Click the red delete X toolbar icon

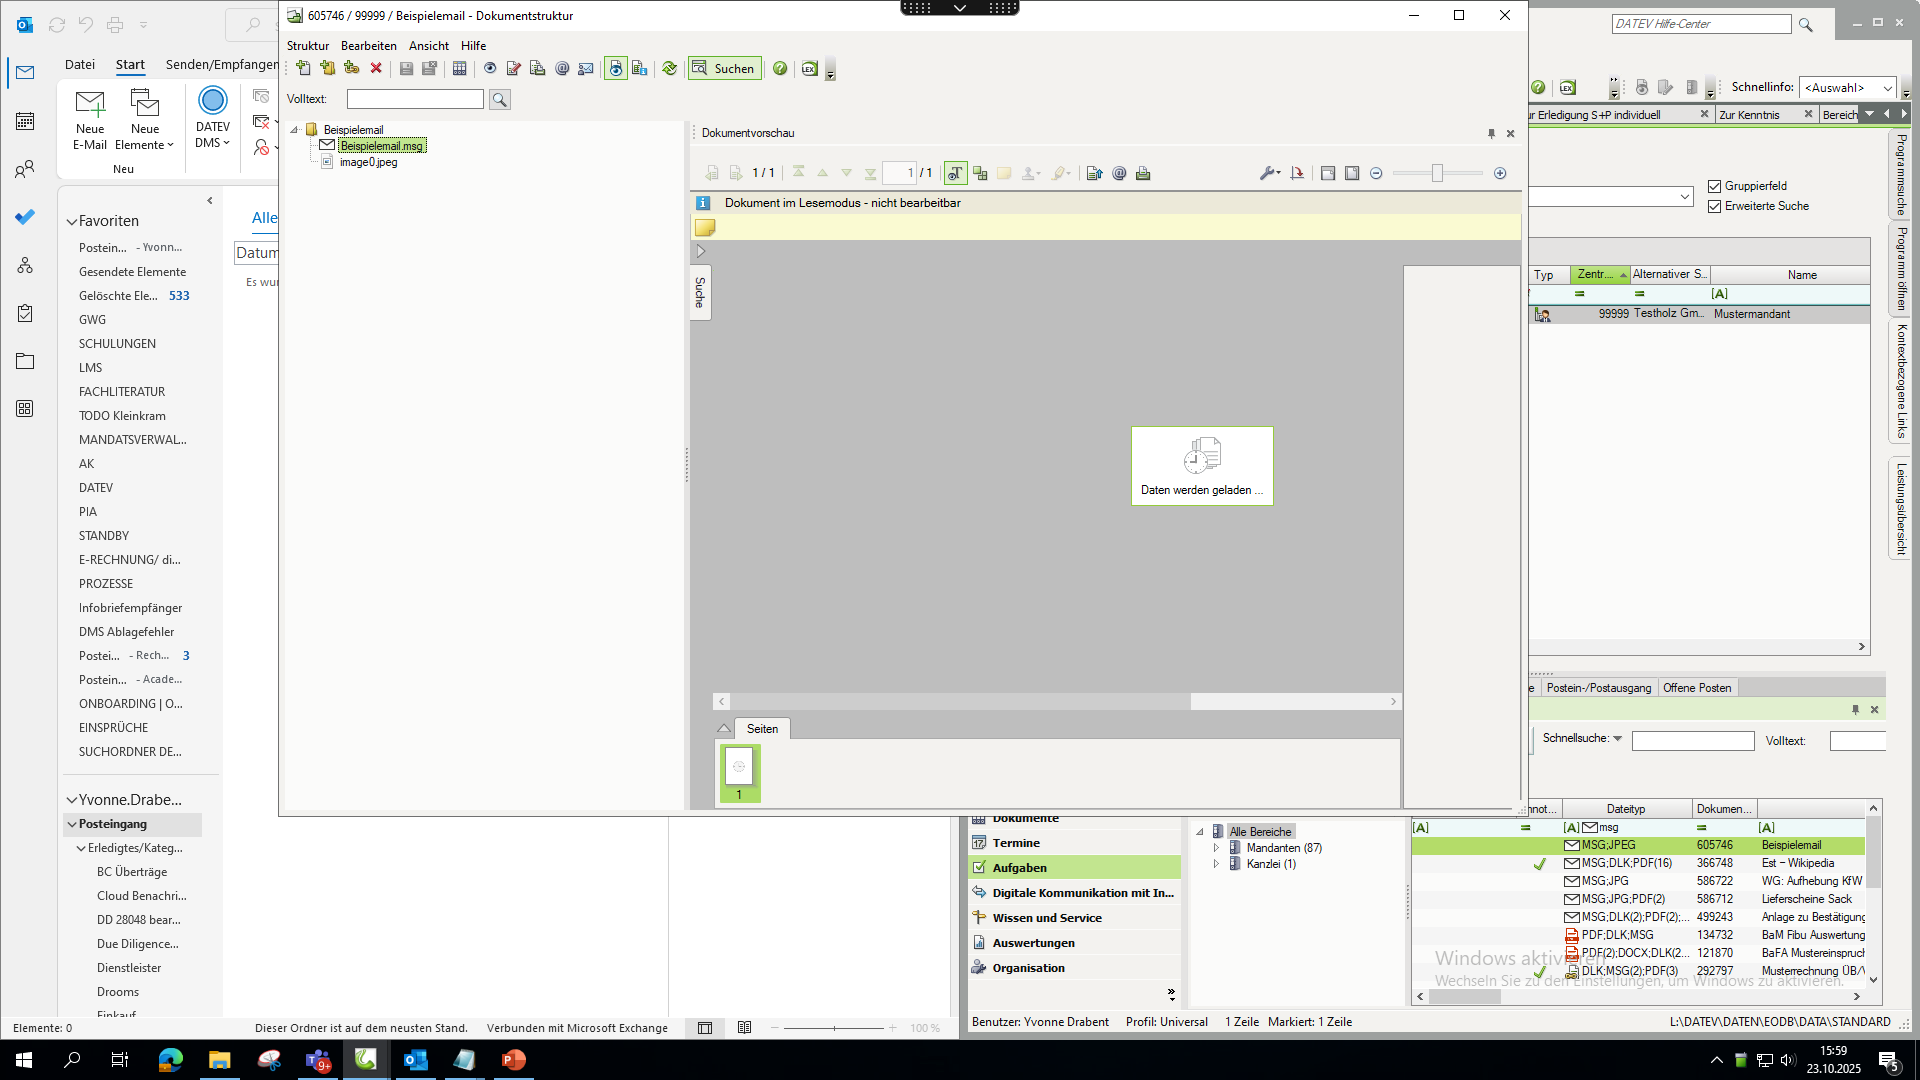coord(376,68)
